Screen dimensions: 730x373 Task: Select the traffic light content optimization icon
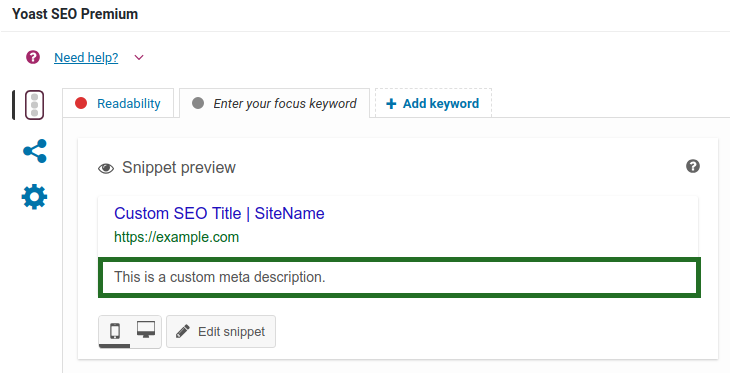(34, 105)
